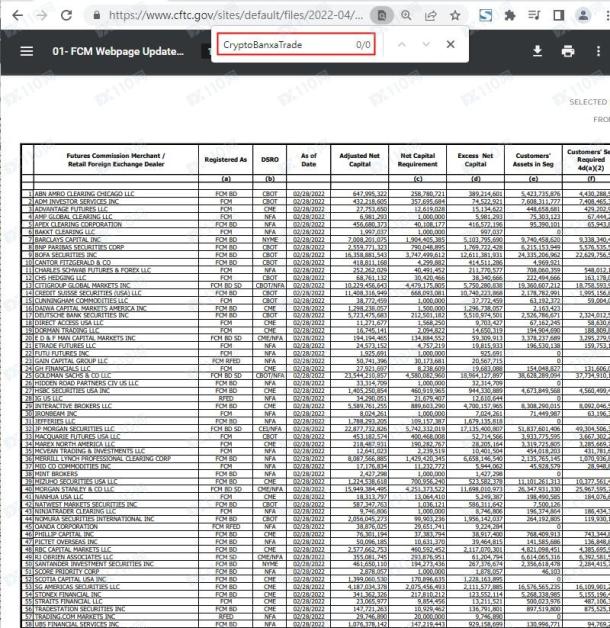Reload the current page
The width and height of the screenshot is (610, 628).
pos(66,16)
